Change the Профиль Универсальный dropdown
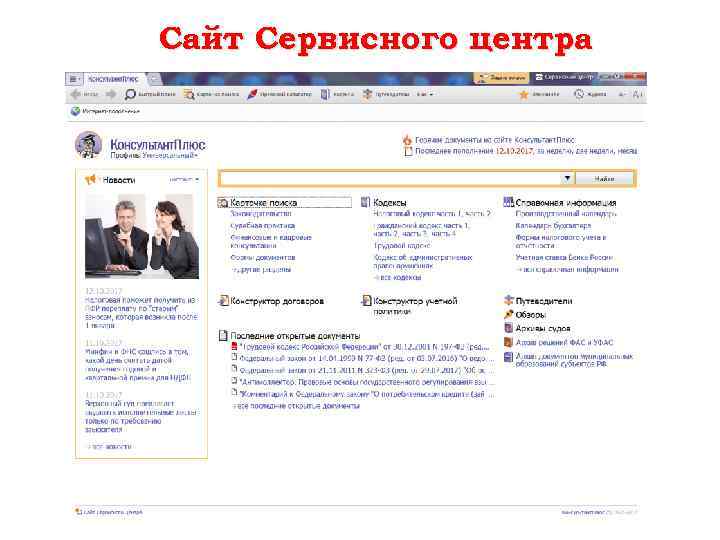This screenshot has height=540, width=720. pyautogui.click(x=154, y=156)
